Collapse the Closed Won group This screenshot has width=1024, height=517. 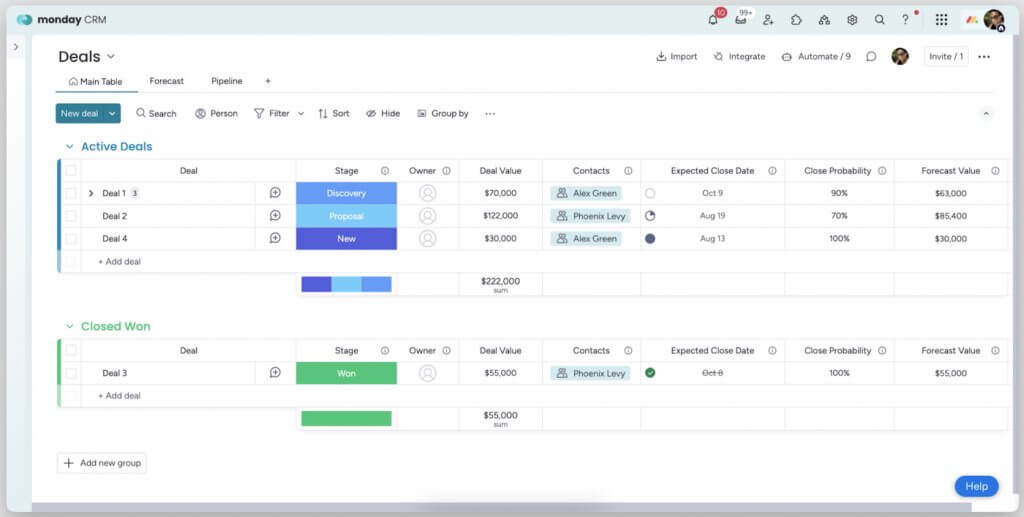tap(69, 326)
